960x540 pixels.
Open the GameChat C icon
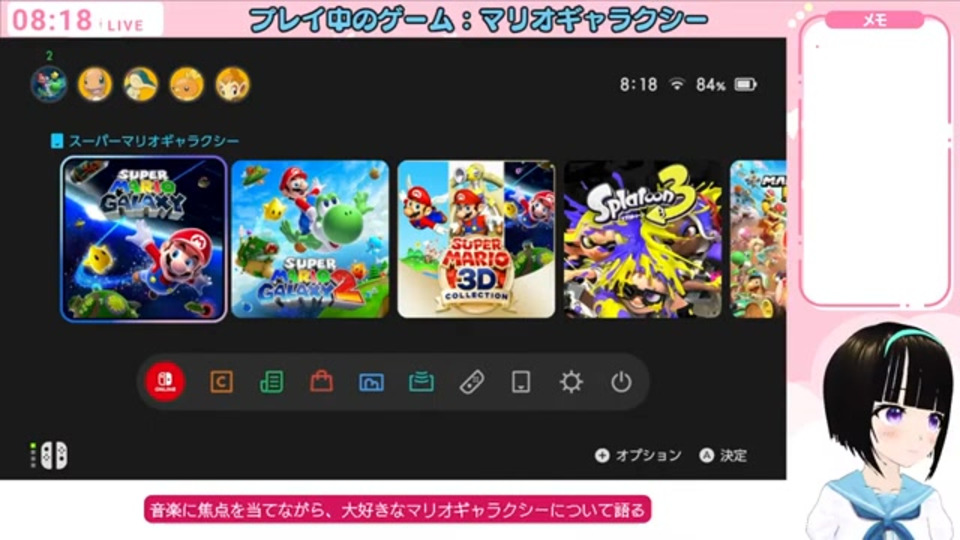221,382
